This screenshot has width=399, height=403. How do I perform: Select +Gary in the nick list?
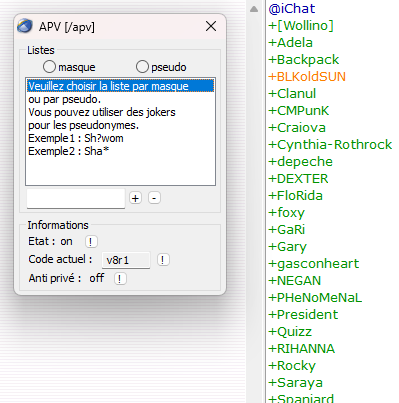tap(287, 247)
